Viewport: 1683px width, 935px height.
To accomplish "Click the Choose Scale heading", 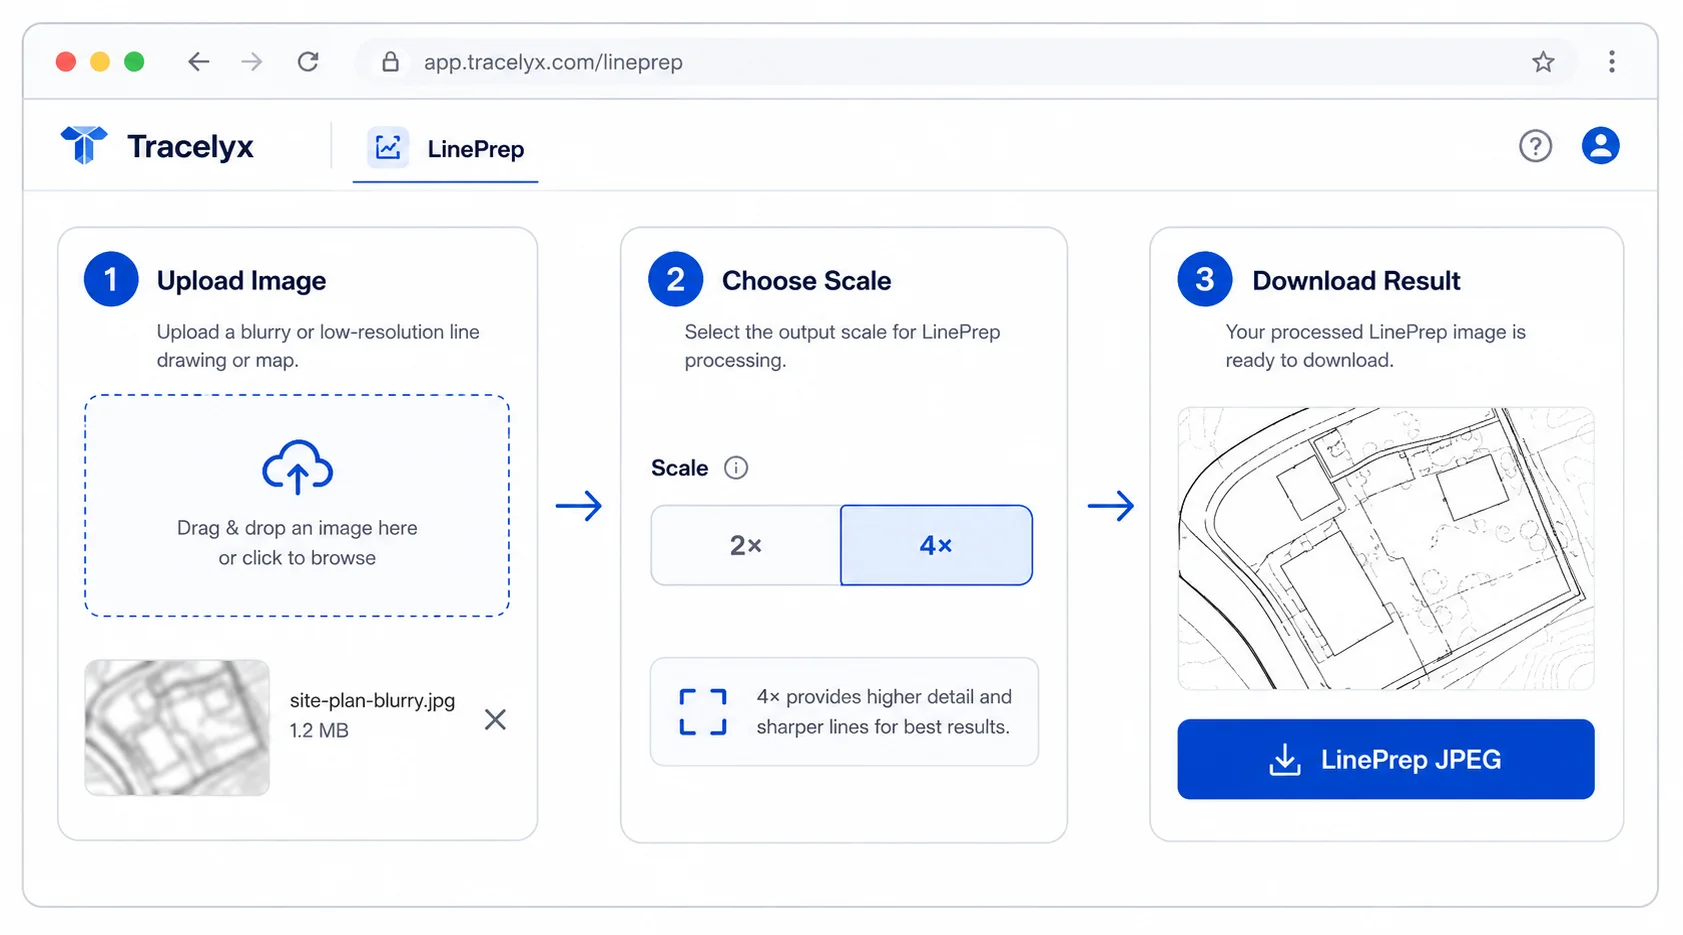I will (x=806, y=281).
